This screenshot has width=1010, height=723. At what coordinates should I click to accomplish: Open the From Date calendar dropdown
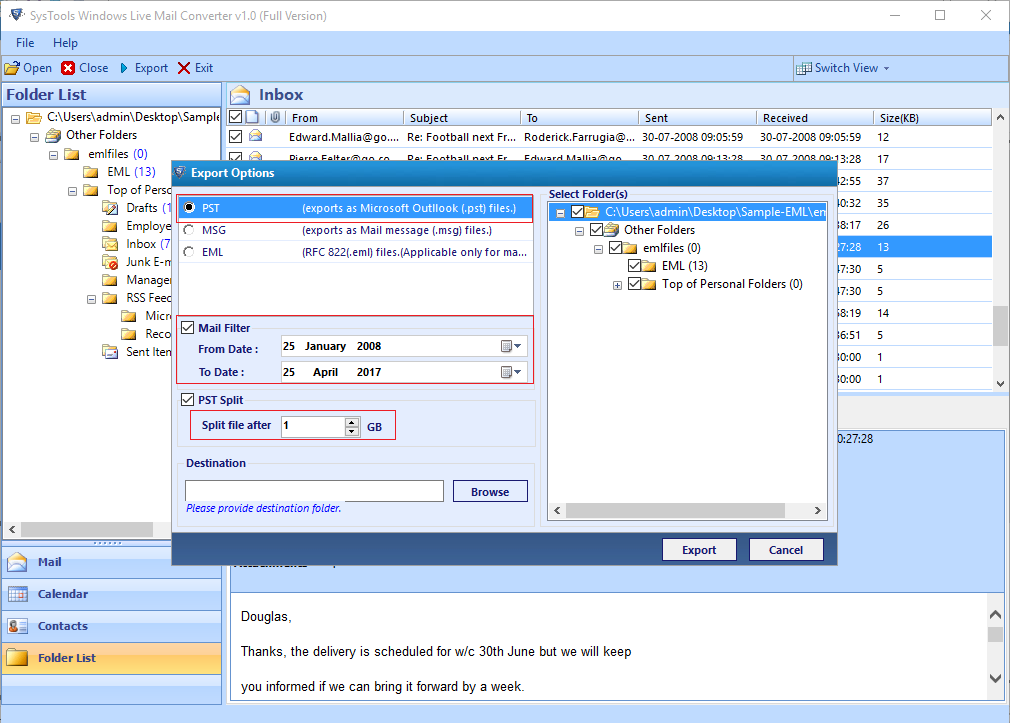pyautogui.click(x=511, y=347)
